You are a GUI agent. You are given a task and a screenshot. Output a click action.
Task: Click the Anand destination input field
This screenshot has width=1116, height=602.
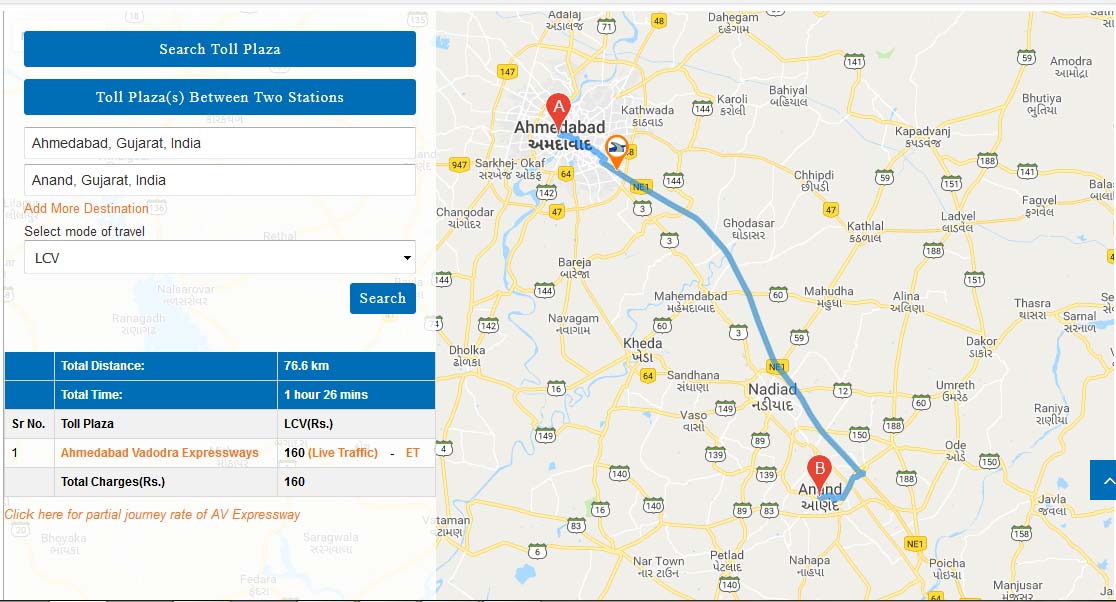tap(220, 180)
